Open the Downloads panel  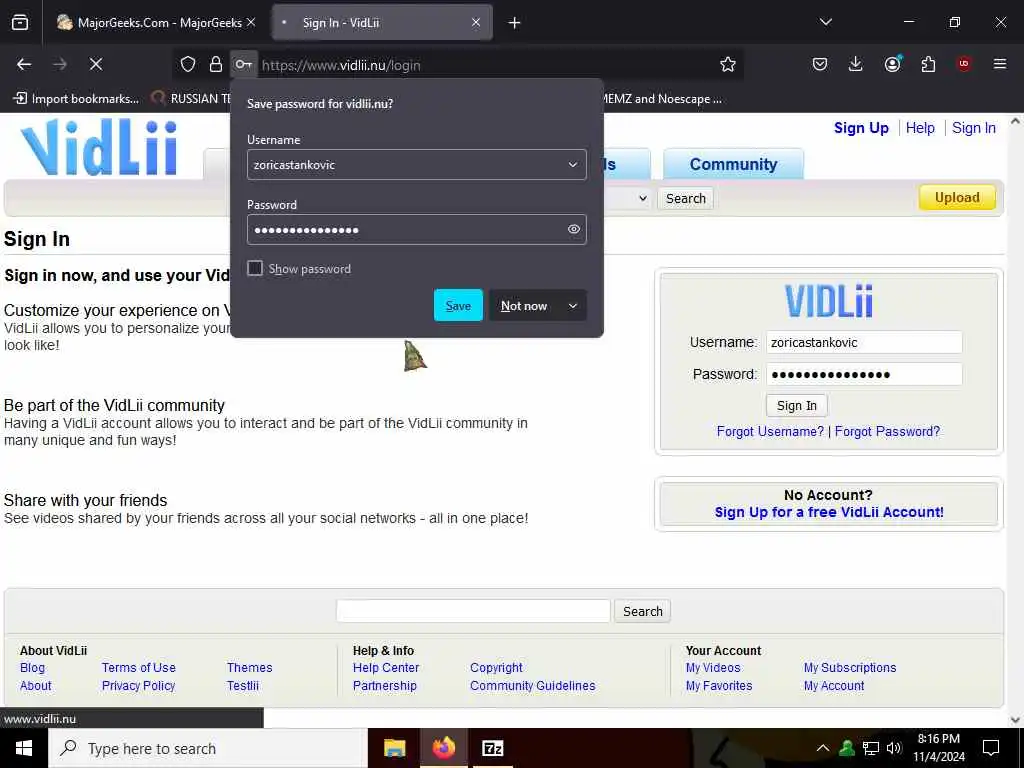pos(856,64)
